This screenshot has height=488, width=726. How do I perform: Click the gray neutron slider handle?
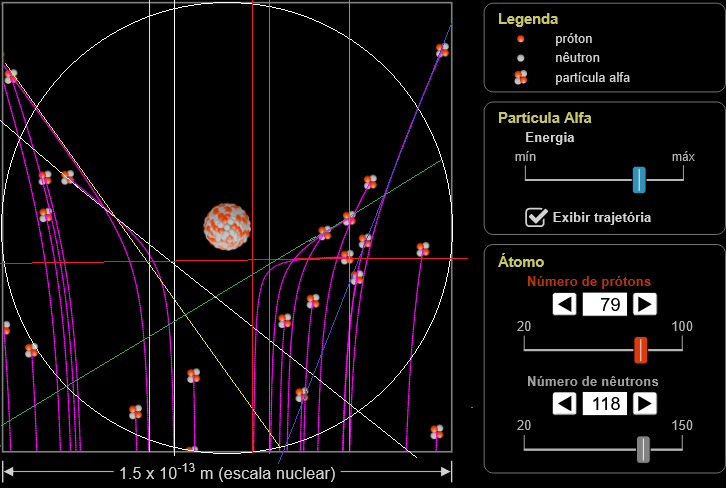pos(644,449)
